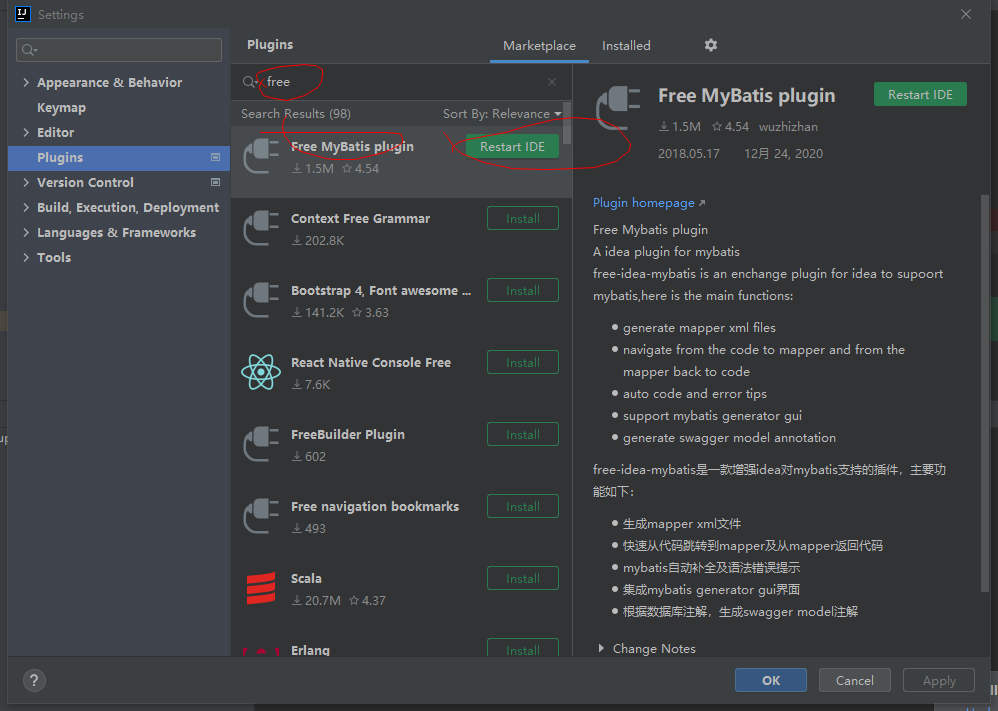This screenshot has height=711, width=998.
Task: Expand the Tools settings node
Action: 26,257
